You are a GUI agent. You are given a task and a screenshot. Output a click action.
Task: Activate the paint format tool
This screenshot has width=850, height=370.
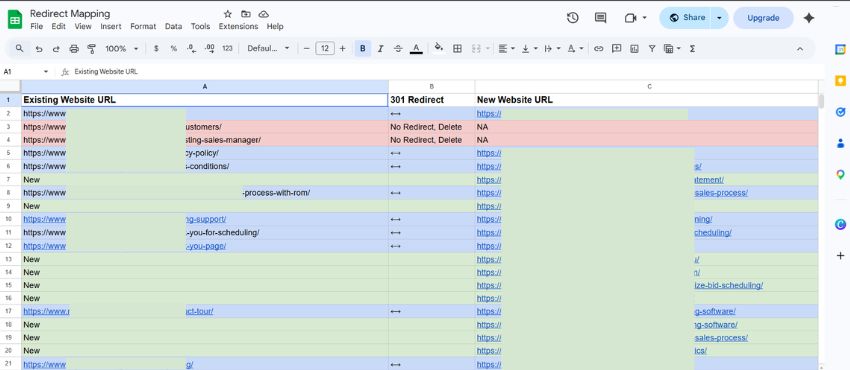92,49
